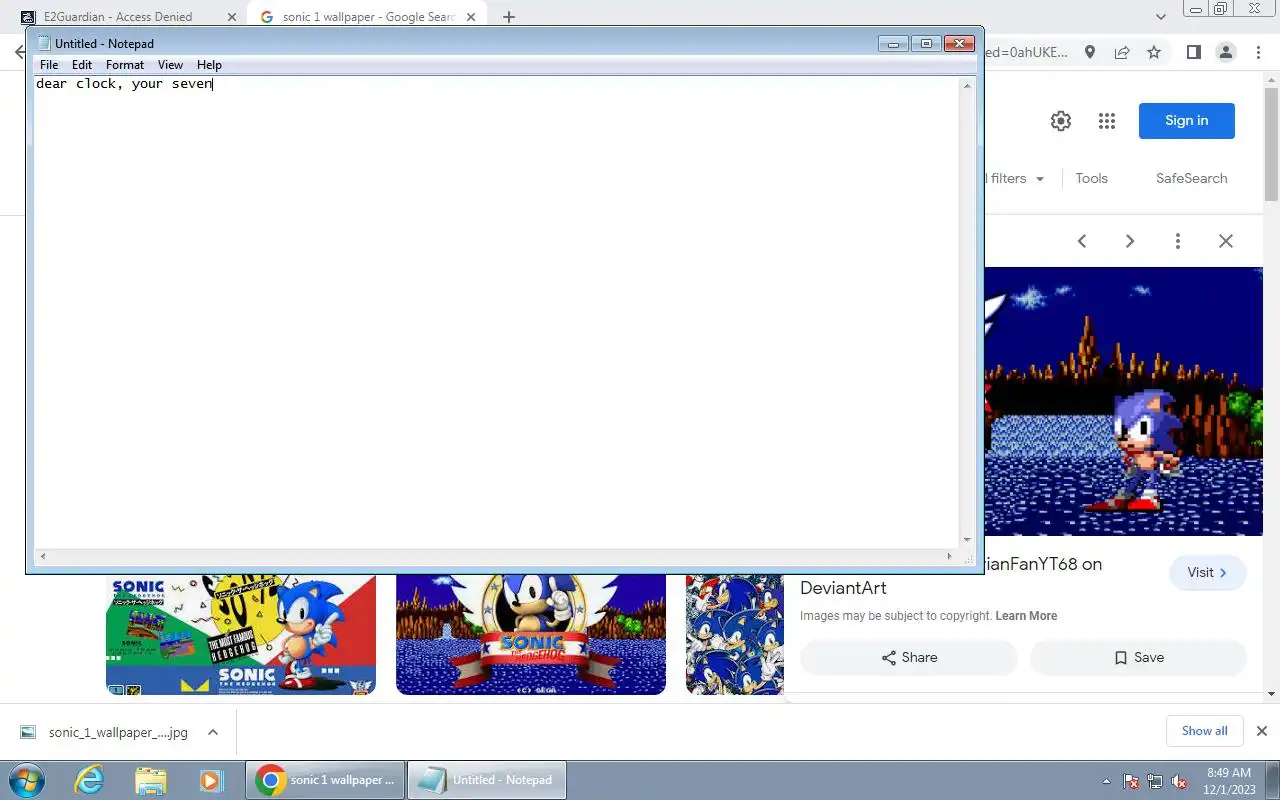Image resolution: width=1280 pixels, height=800 pixels.
Task: Open the Sonic pattern wallpaper thumbnail
Action: (x=735, y=634)
